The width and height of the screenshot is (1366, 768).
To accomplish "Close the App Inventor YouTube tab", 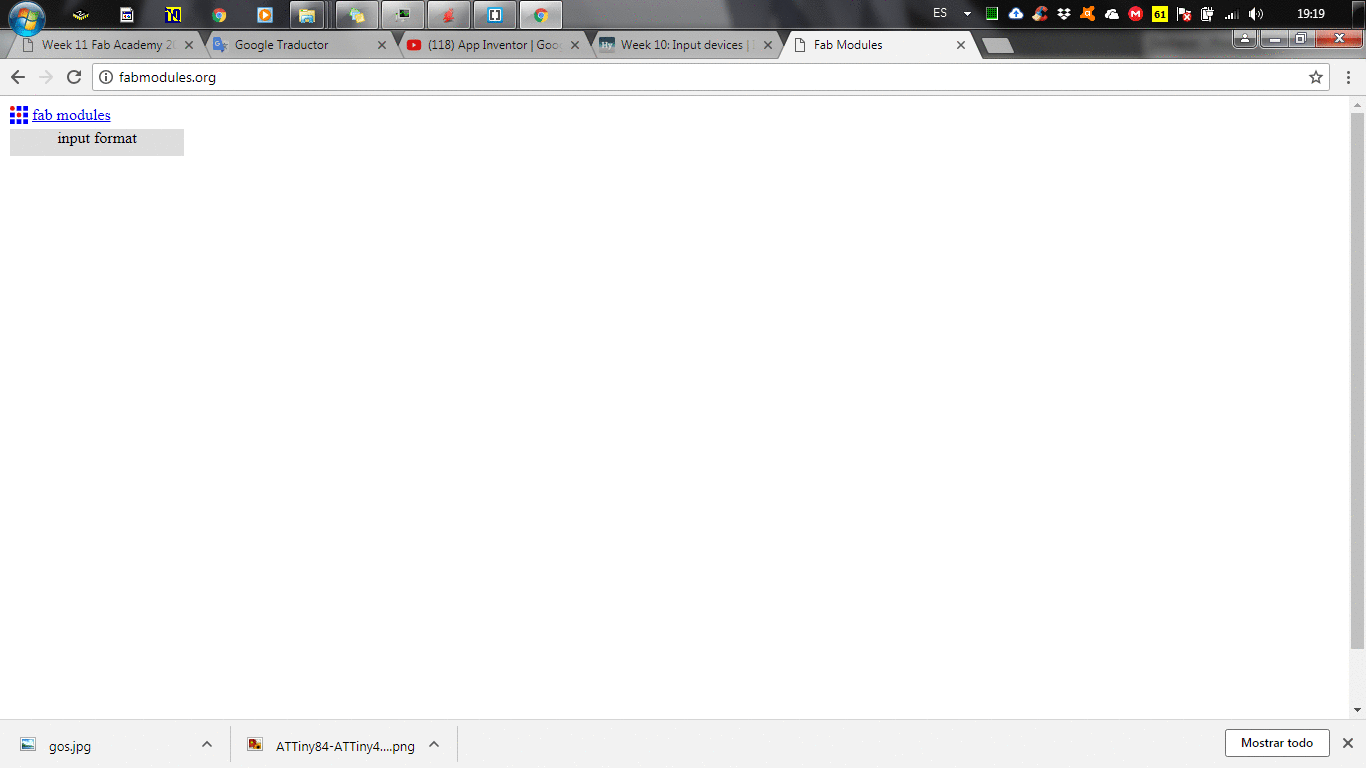I will 574,45.
